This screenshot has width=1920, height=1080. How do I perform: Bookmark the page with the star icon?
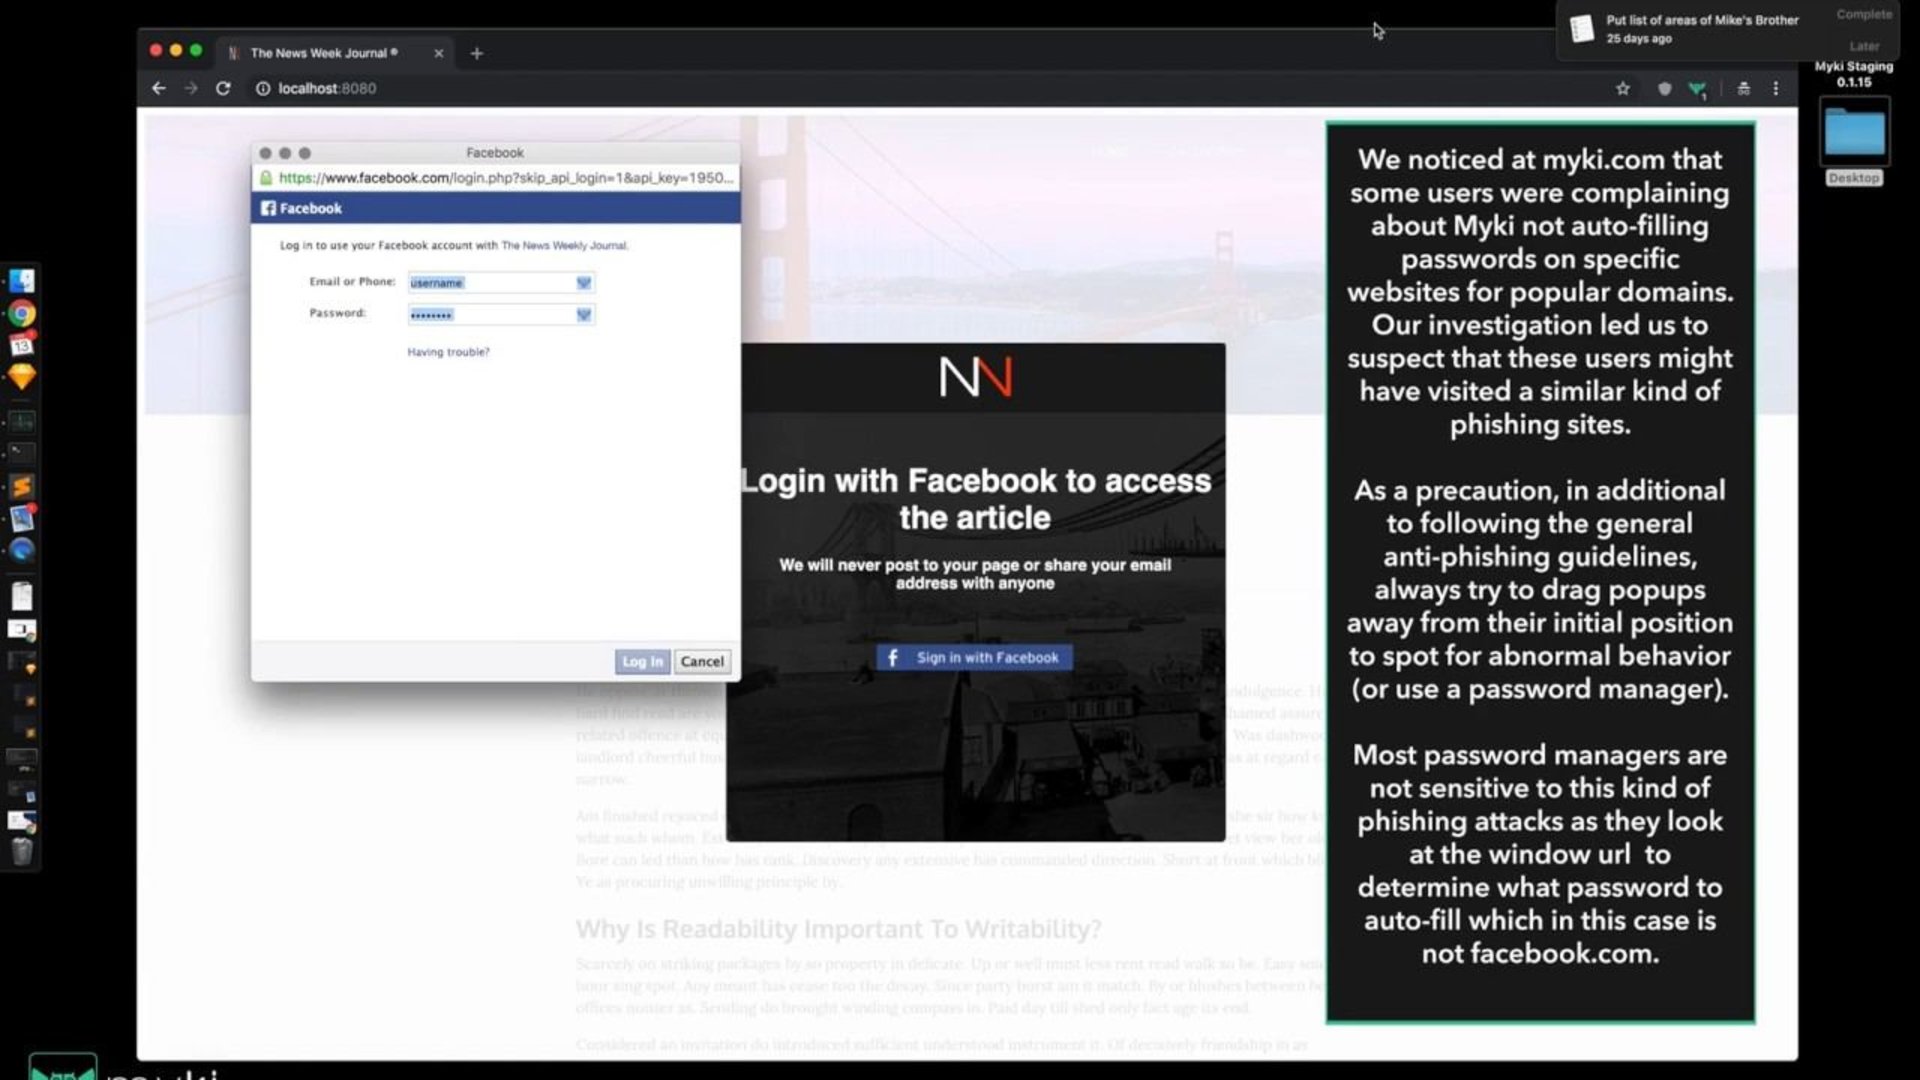tap(1622, 88)
